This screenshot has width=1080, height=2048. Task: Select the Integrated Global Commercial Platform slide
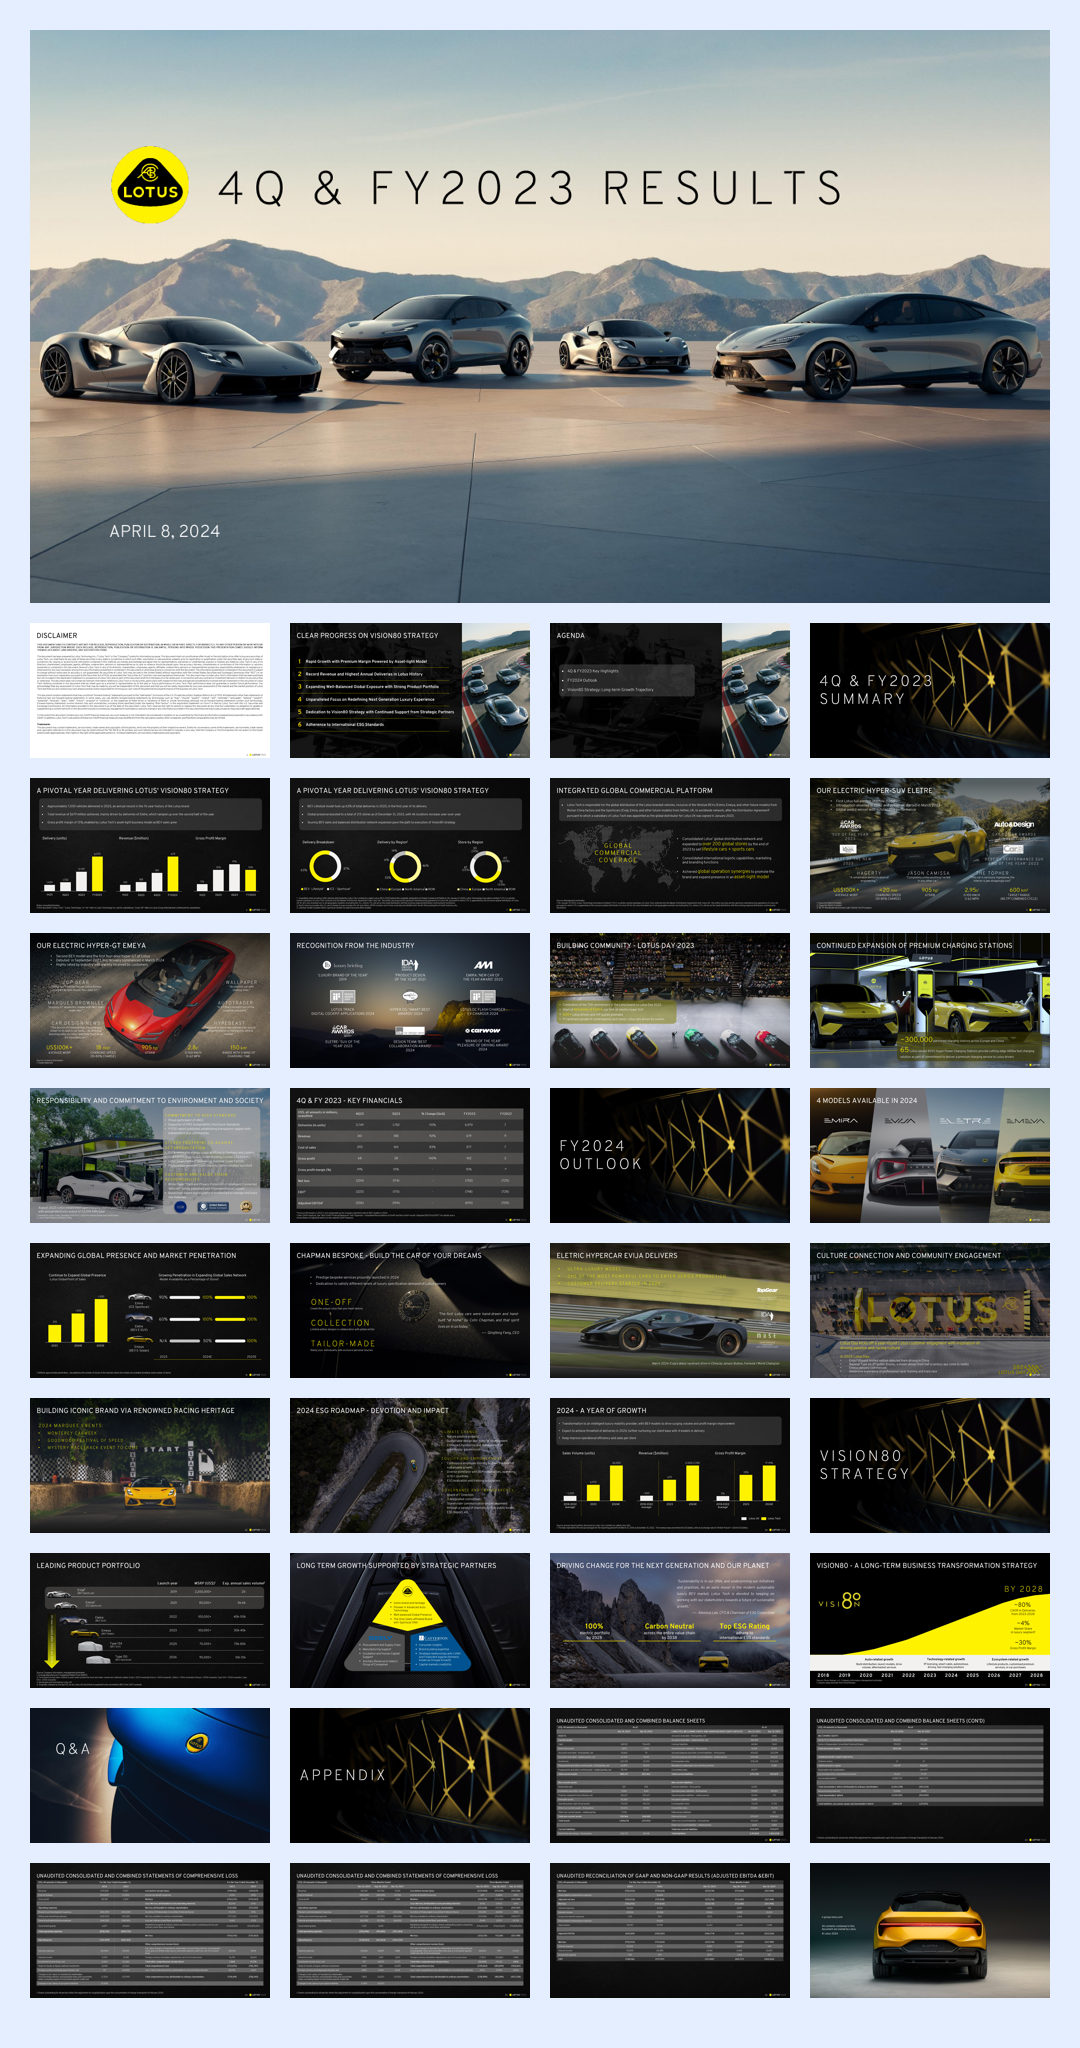[x=670, y=845]
